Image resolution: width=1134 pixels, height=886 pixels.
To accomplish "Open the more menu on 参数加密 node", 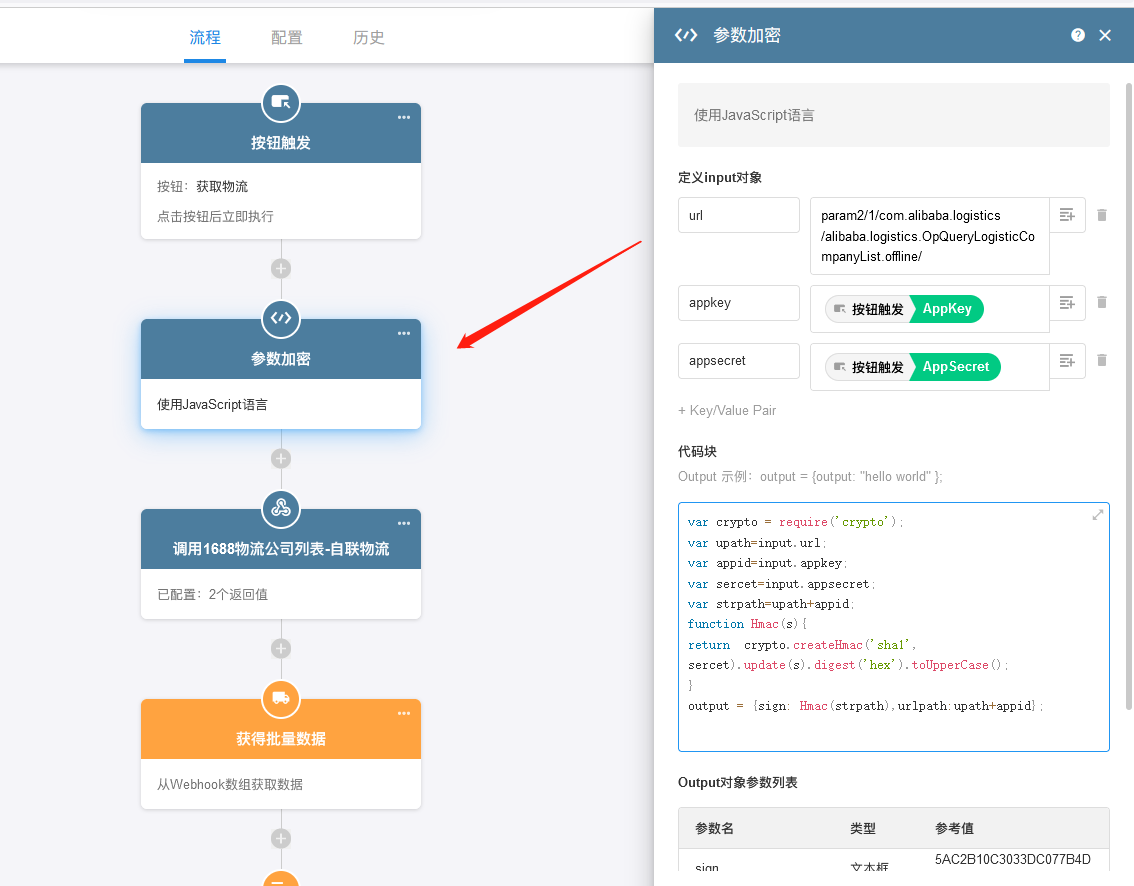I will 404,333.
